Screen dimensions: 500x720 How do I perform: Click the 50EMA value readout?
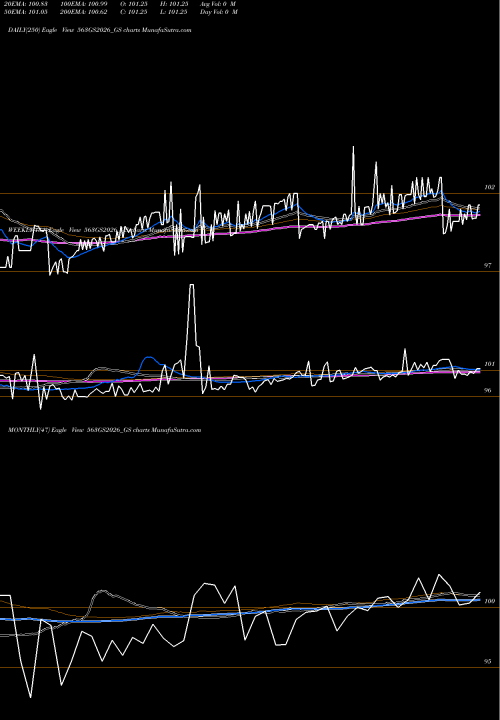click(26, 12)
